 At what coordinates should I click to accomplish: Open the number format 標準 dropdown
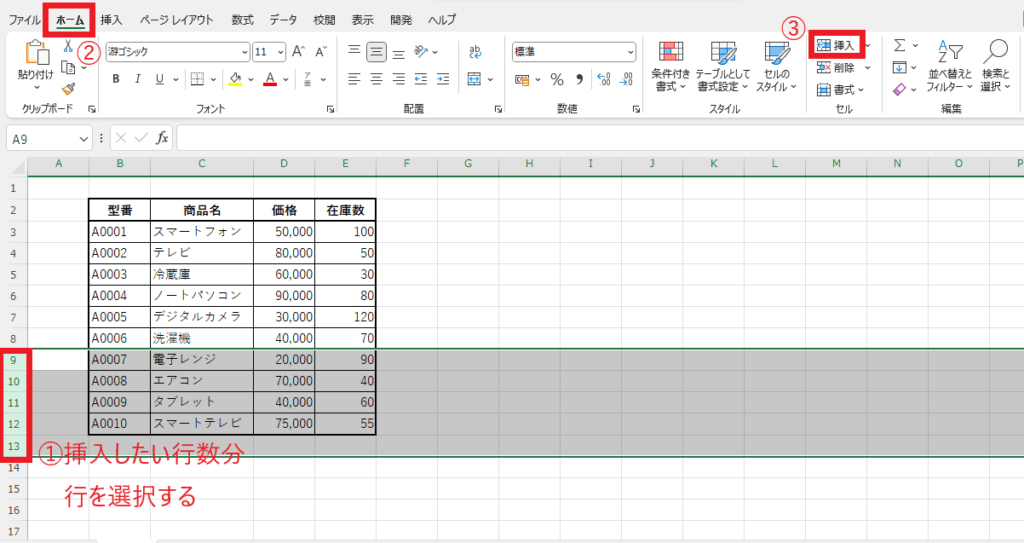point(630,52)
